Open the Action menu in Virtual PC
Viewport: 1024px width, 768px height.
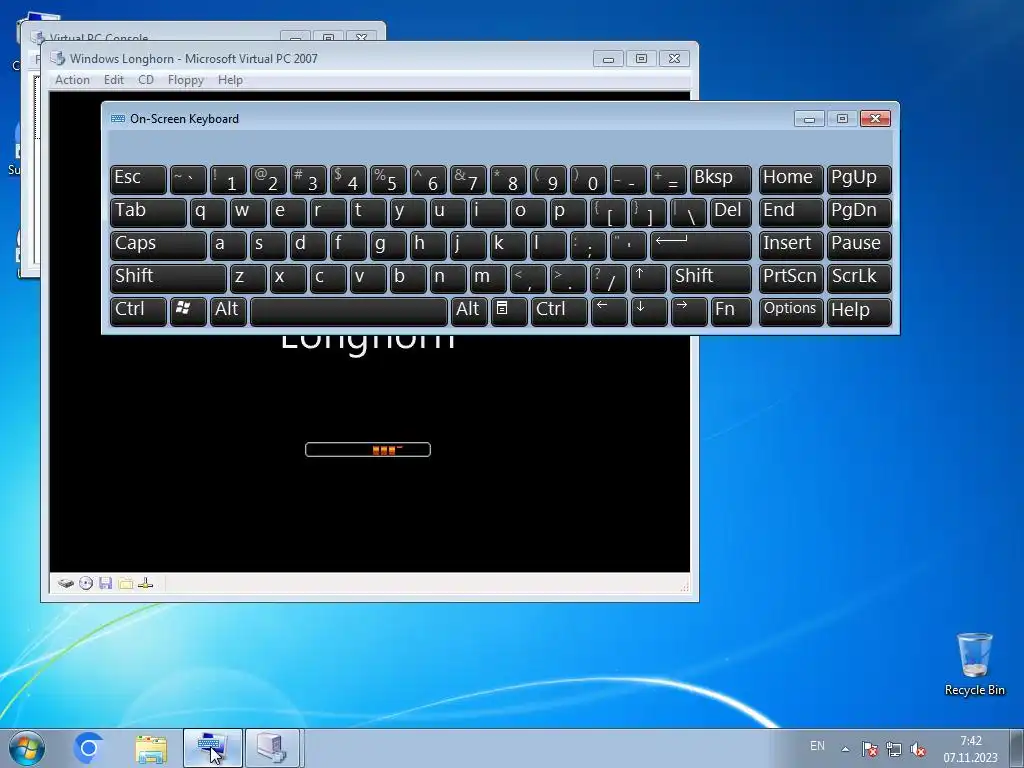tap(72, 80)
